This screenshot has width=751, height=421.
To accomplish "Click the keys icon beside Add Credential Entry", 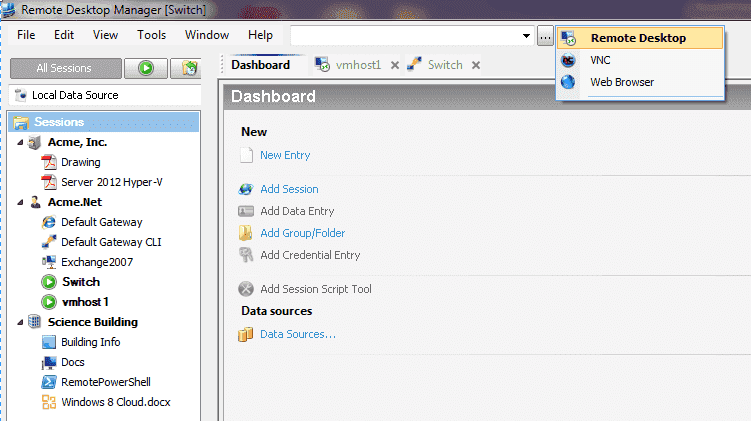I will click(246, 255).
